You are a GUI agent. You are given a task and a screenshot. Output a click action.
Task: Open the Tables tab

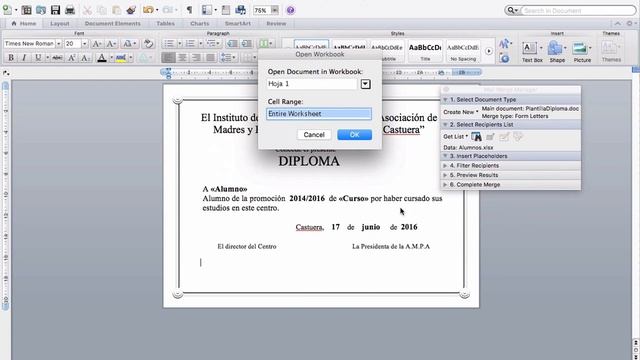click(165, 24)
